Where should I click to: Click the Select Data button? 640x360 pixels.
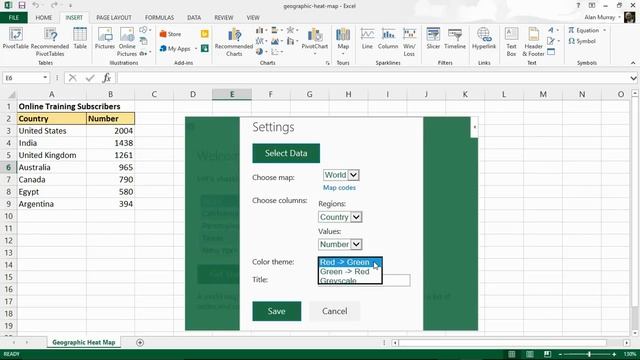point(286,153)
